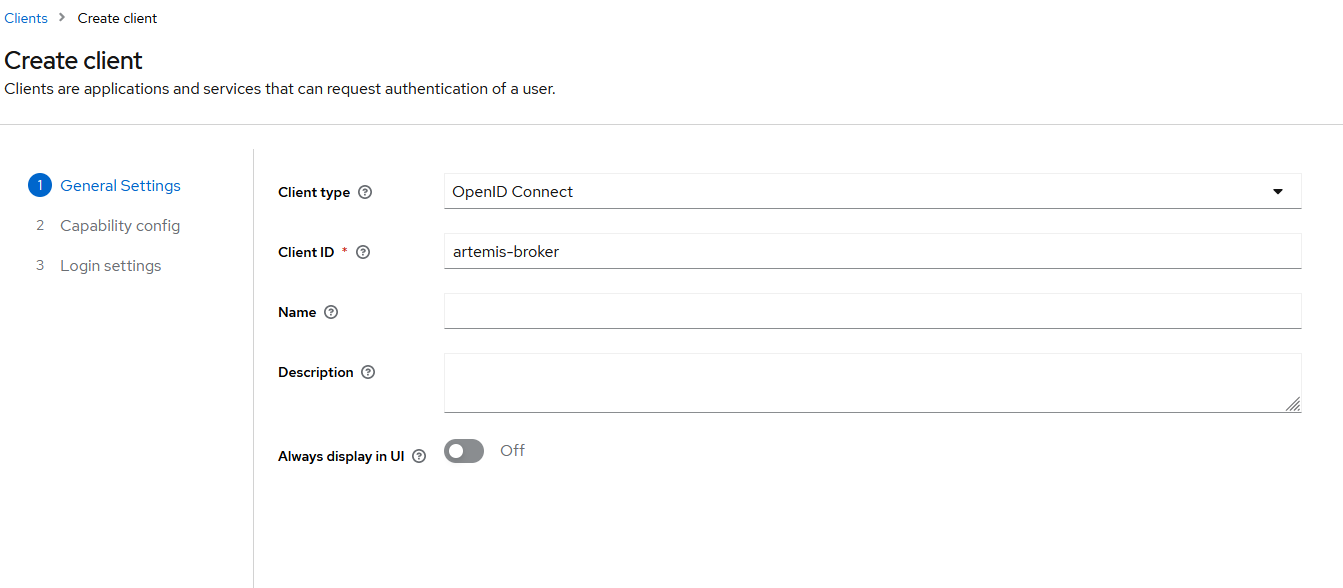1343x588 pixels.
Task: Select the artemis-broker Client ID field
Action: [x=872, y=251]
